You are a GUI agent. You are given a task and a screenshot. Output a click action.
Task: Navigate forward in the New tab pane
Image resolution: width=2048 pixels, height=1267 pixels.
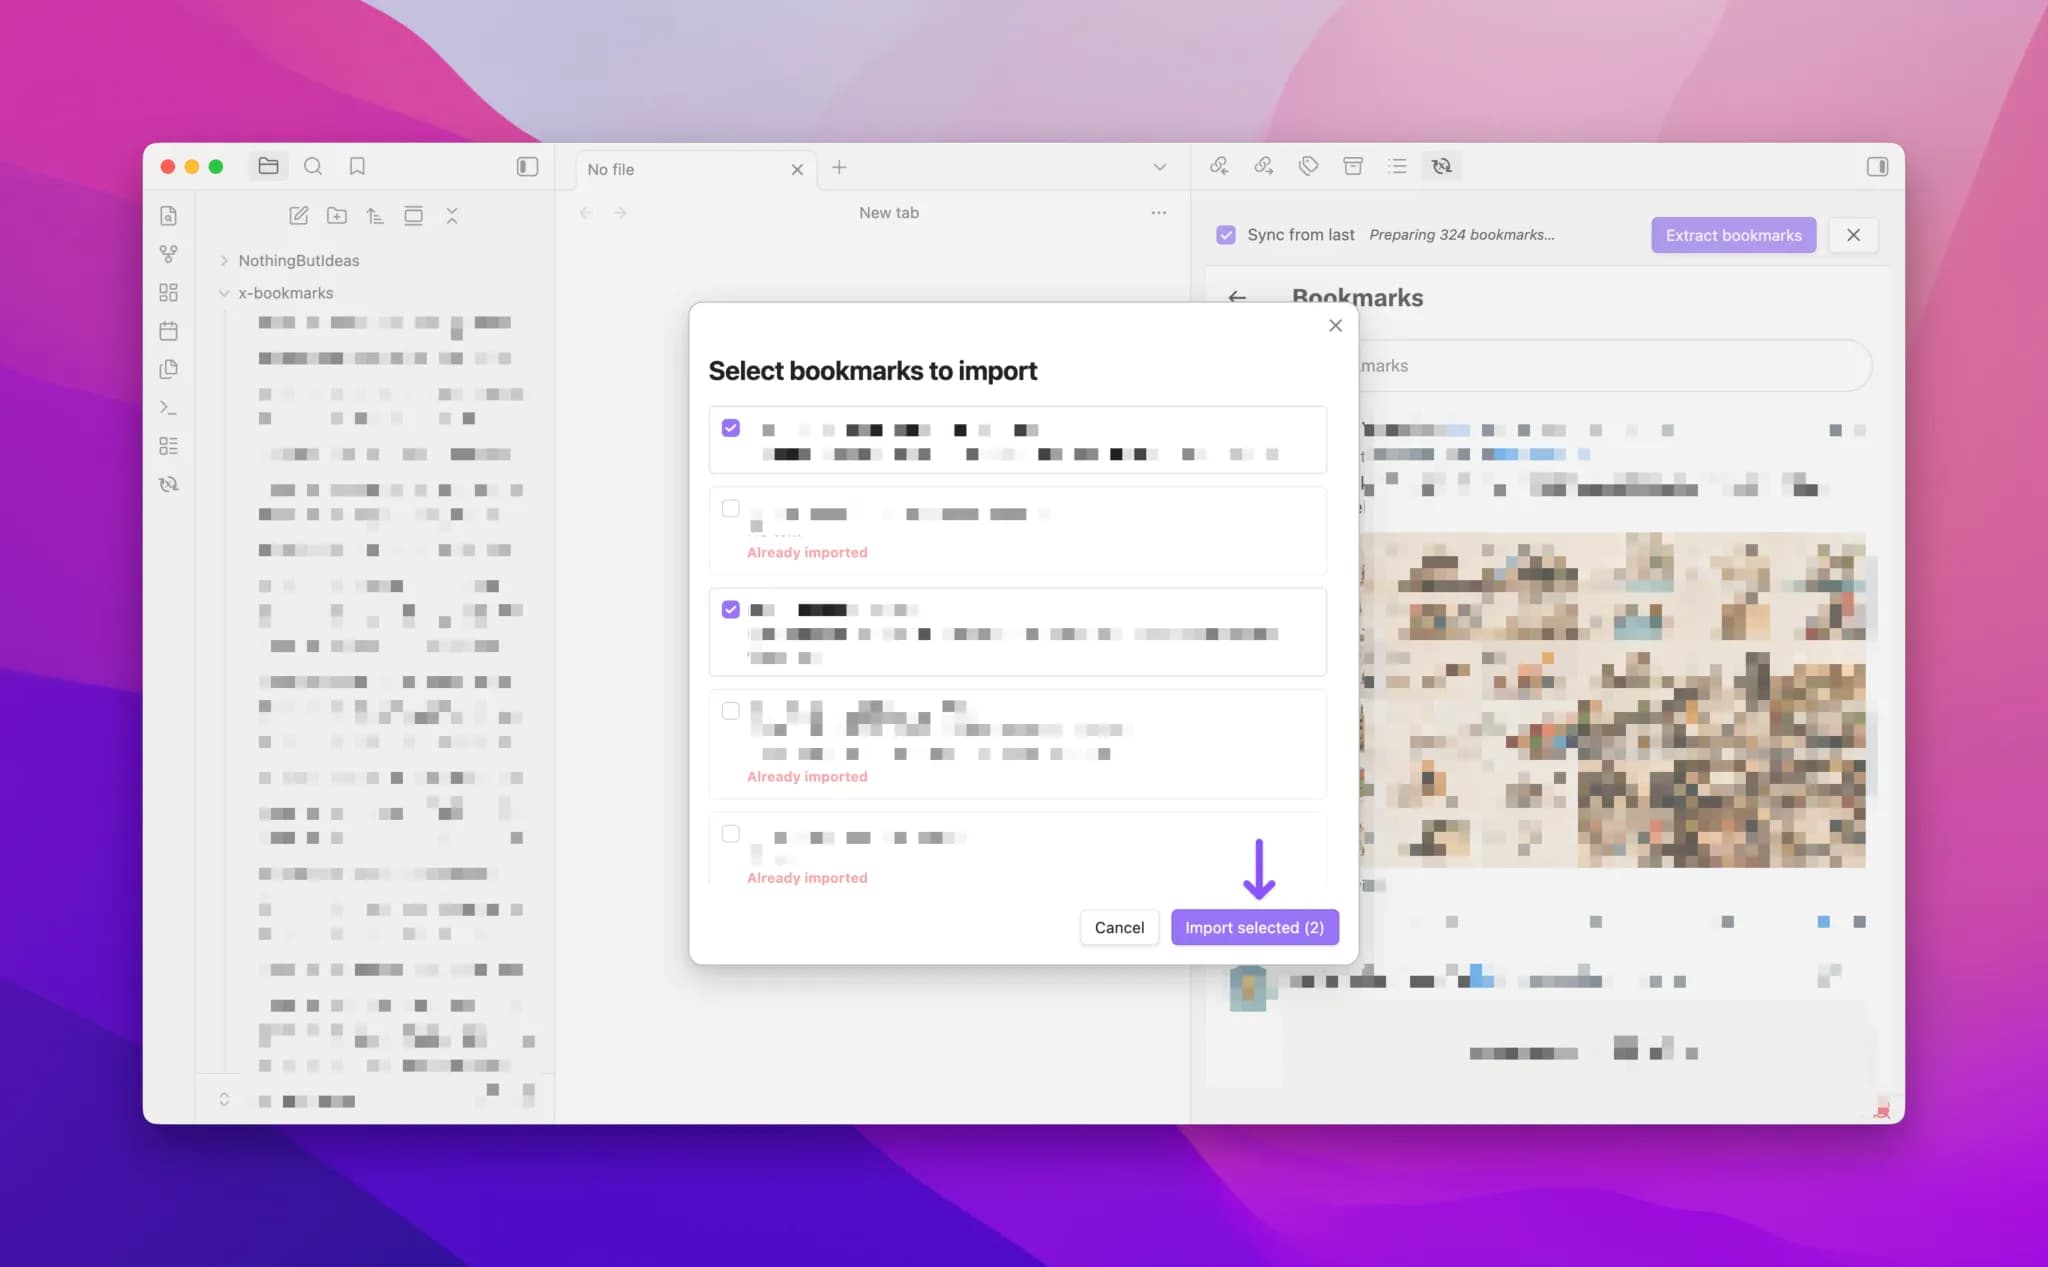coord(620,213)
